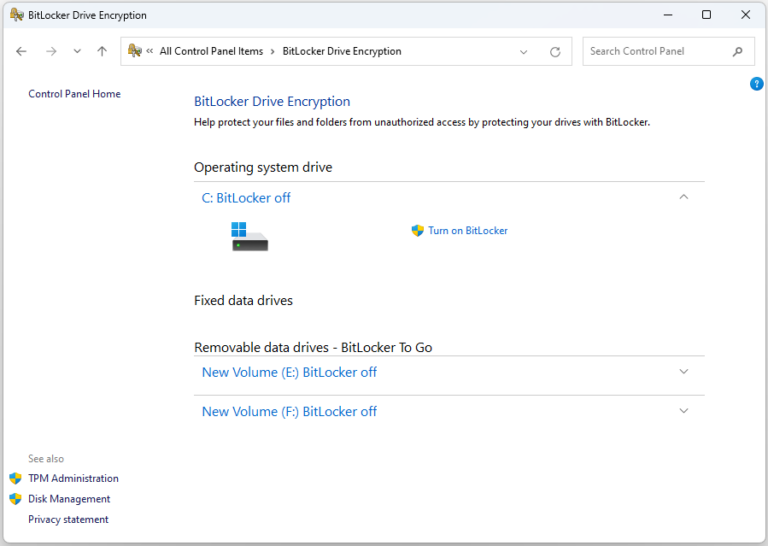Maximize the BitLocker window
The width and height of the screenshot is (768, 546).
[x=706, y=15]
